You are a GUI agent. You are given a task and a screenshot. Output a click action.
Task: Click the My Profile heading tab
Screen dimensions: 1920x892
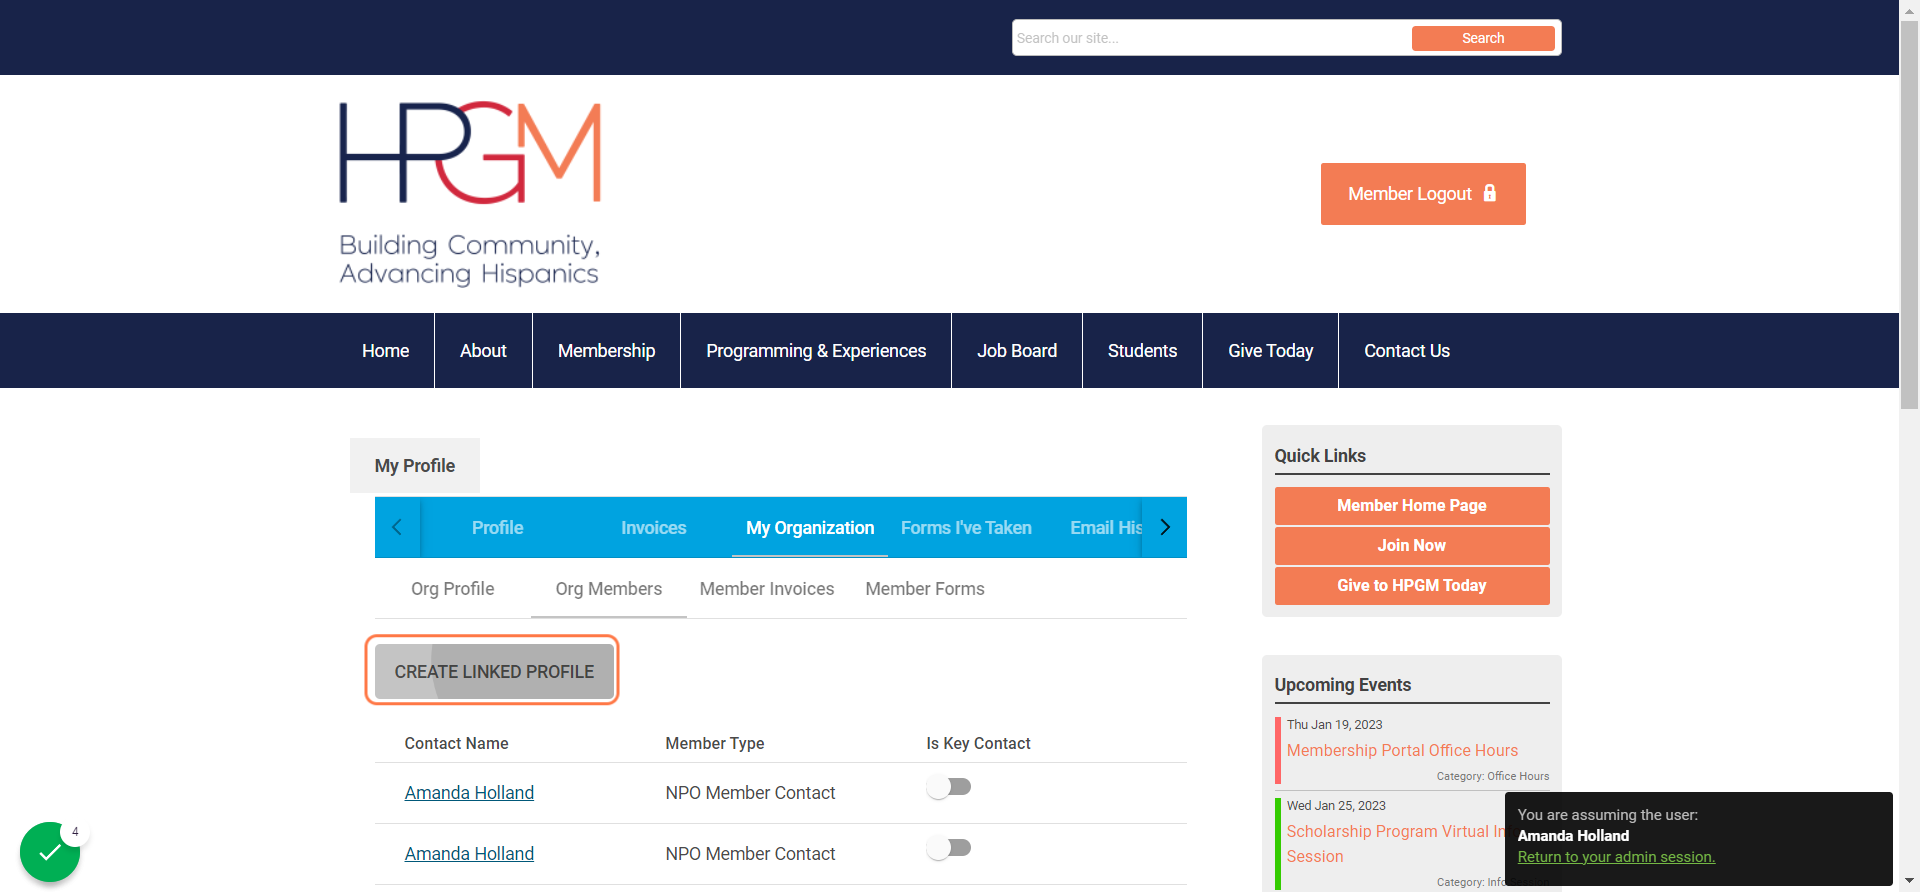click(x=415, y=466)
